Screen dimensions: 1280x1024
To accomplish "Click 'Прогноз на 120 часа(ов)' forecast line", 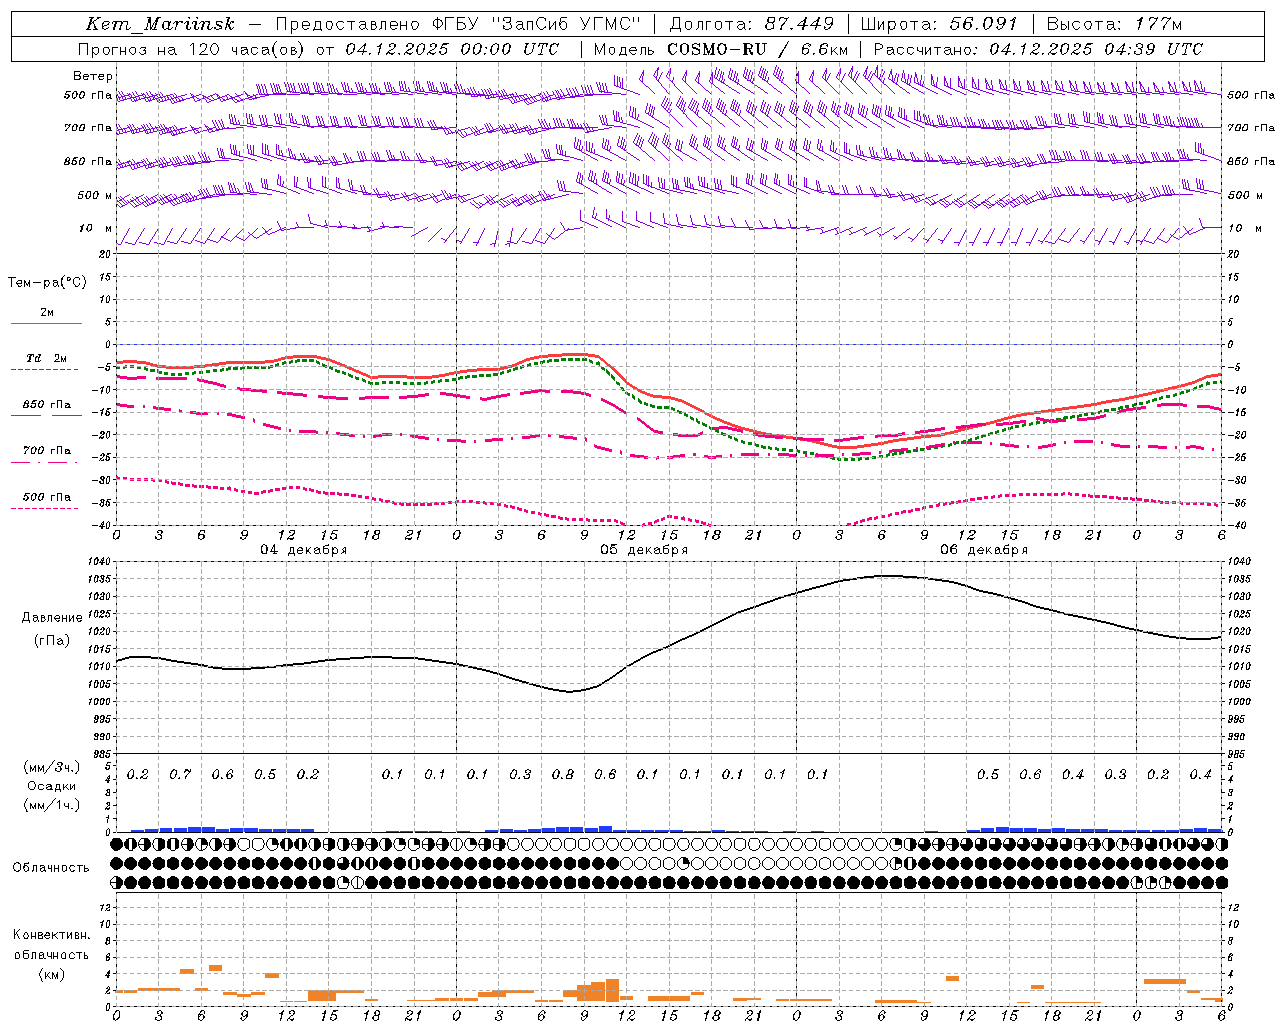I will click(193, 49).
